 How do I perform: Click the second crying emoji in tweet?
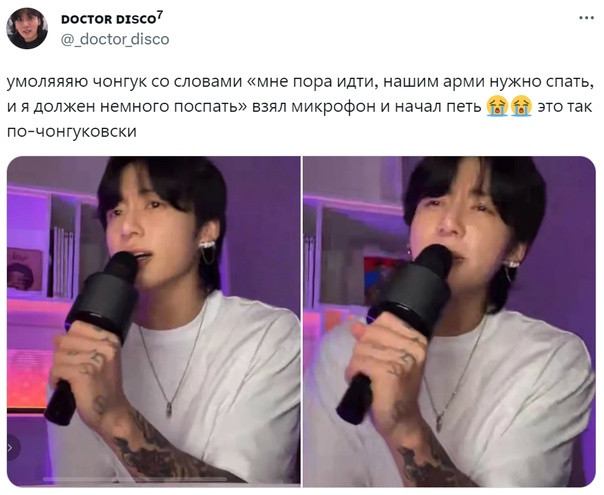521,107
